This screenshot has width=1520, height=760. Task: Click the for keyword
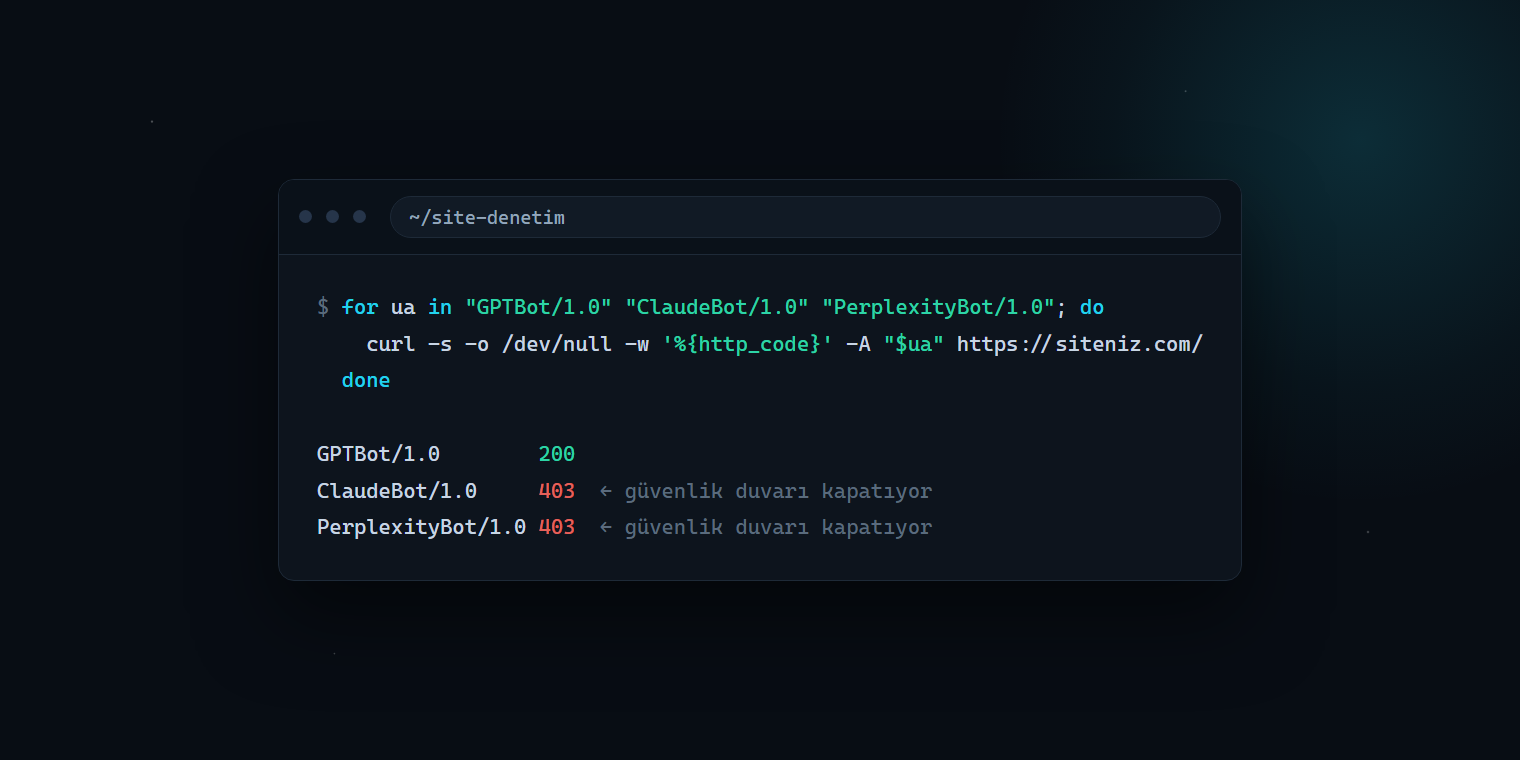pos(360,307)
